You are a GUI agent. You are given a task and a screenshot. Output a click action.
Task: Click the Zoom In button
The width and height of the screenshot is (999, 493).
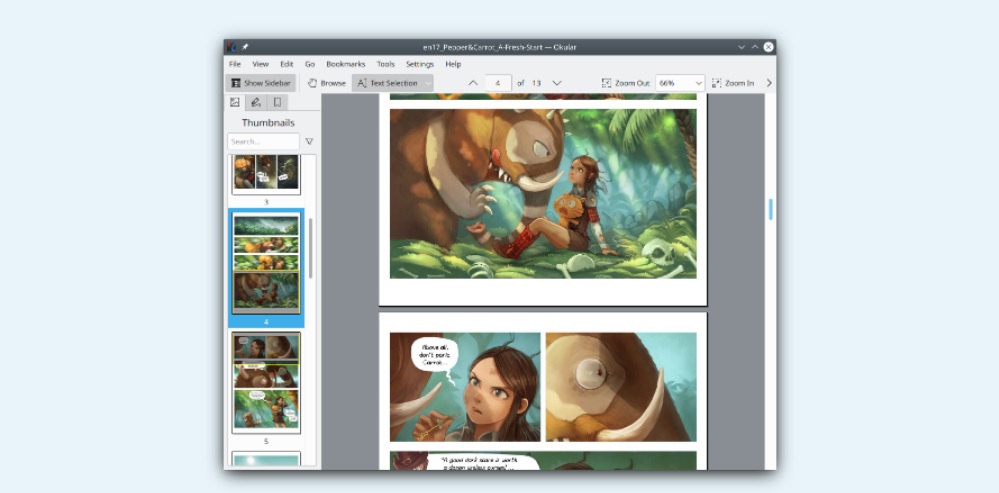[733, 83]
